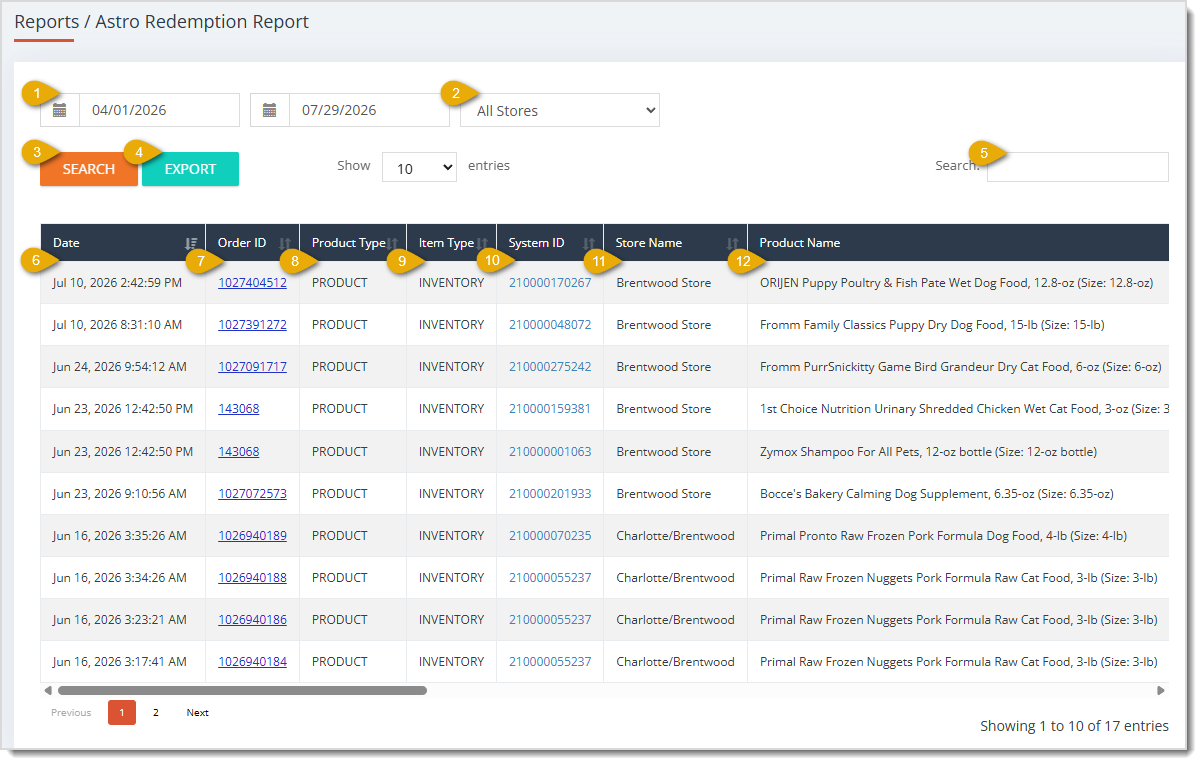Sort by Order ID column sort icon
The height and width of the screenshot is (765, 1202).
pyautogui.click(x=285, y=243)
